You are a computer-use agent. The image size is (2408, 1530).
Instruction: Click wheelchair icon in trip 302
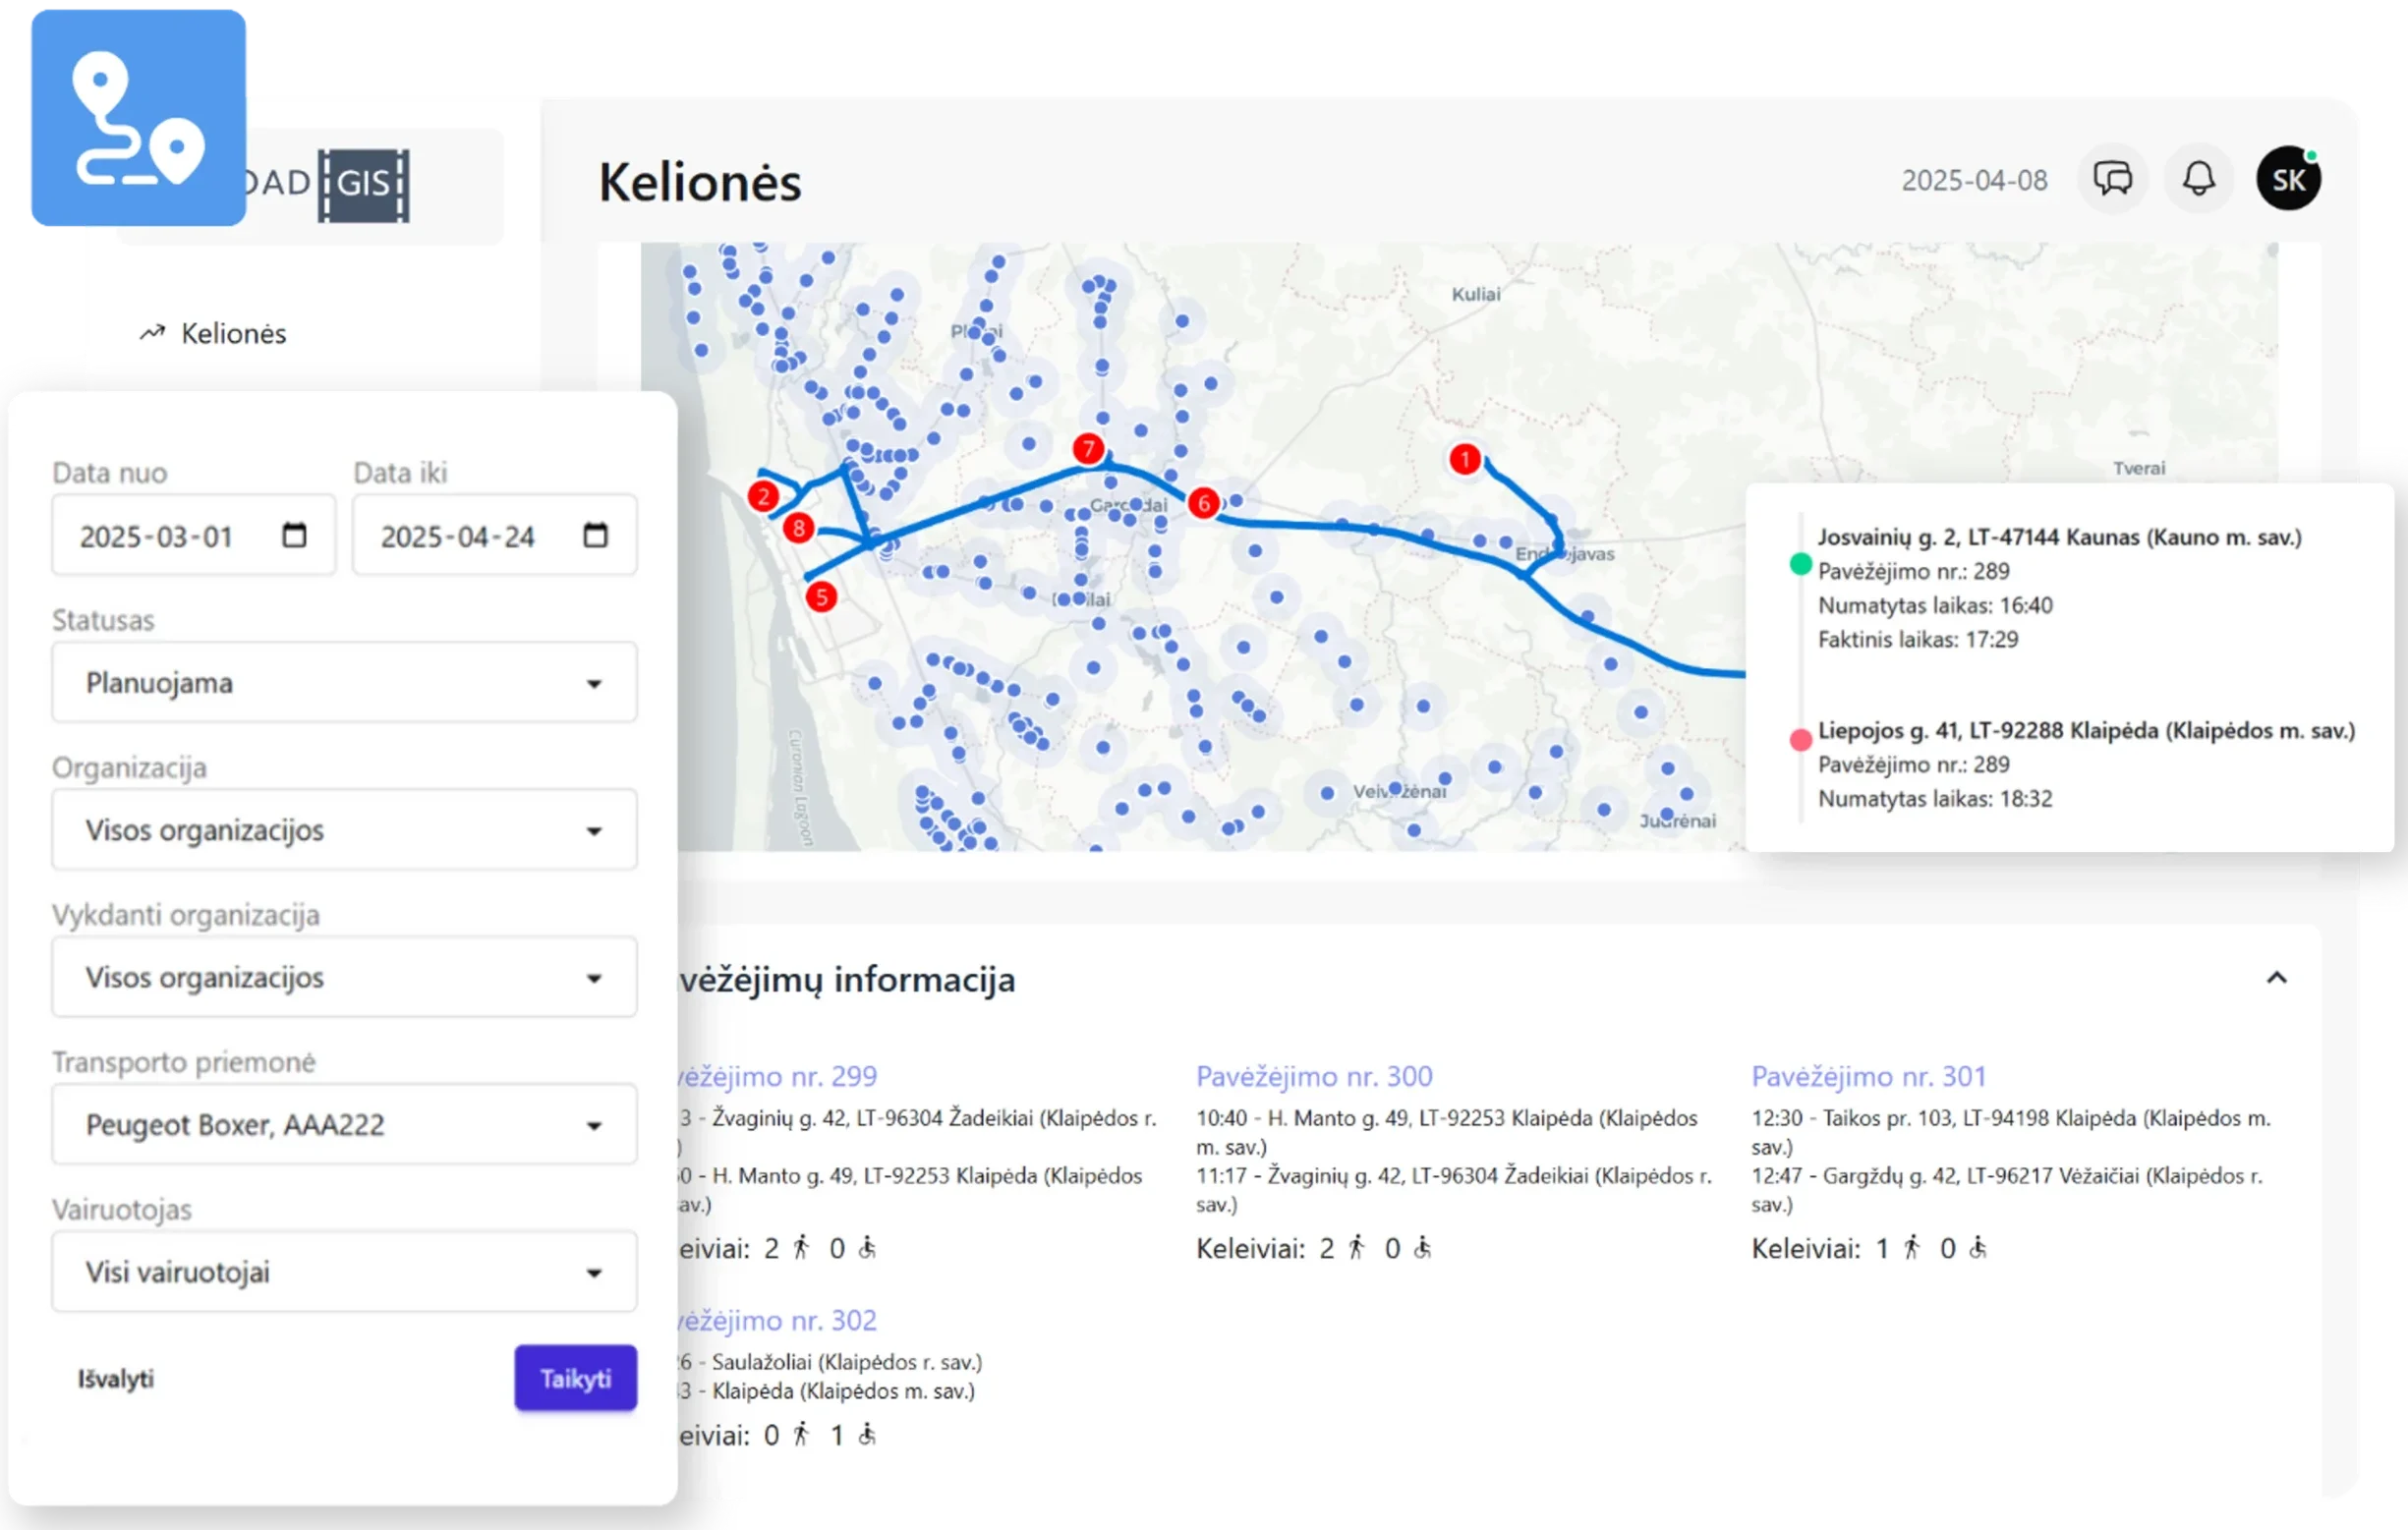click(867, 1435)
